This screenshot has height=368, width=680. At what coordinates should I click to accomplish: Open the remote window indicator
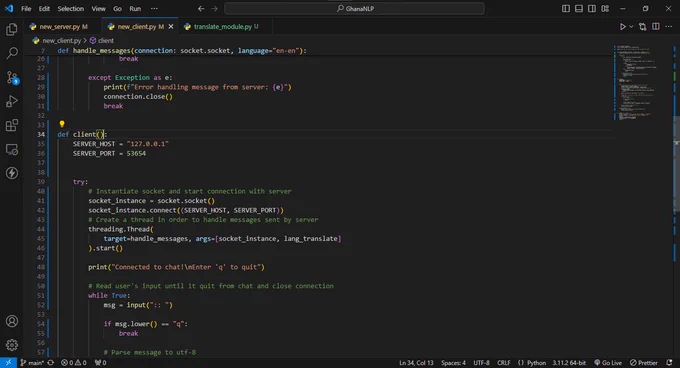8,362
